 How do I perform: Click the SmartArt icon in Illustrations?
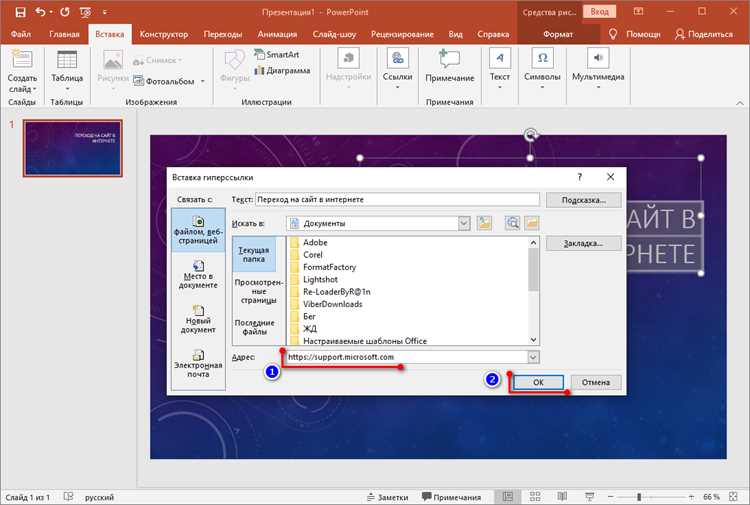pos(259,55)
